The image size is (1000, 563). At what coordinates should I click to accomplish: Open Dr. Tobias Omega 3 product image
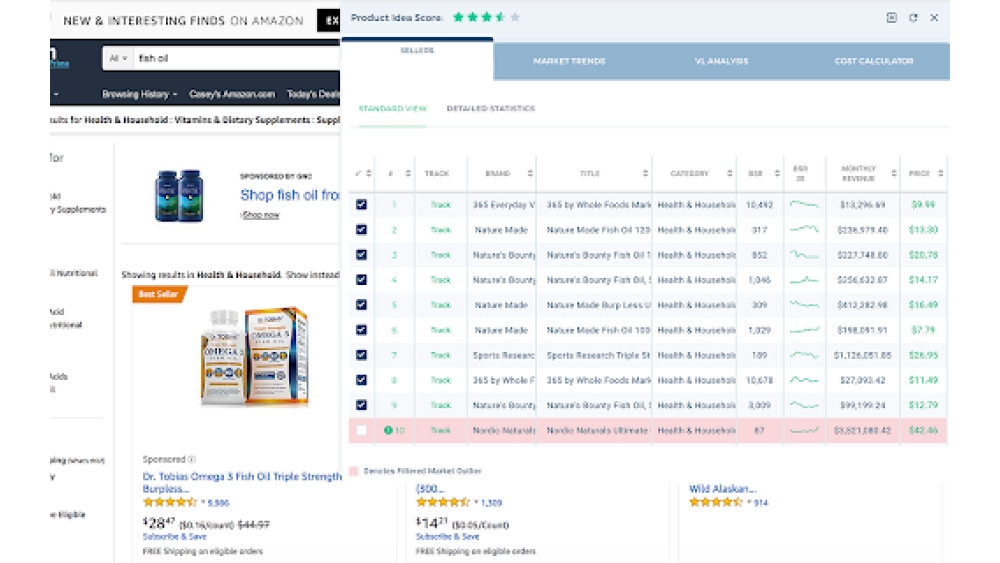point(255,357)
